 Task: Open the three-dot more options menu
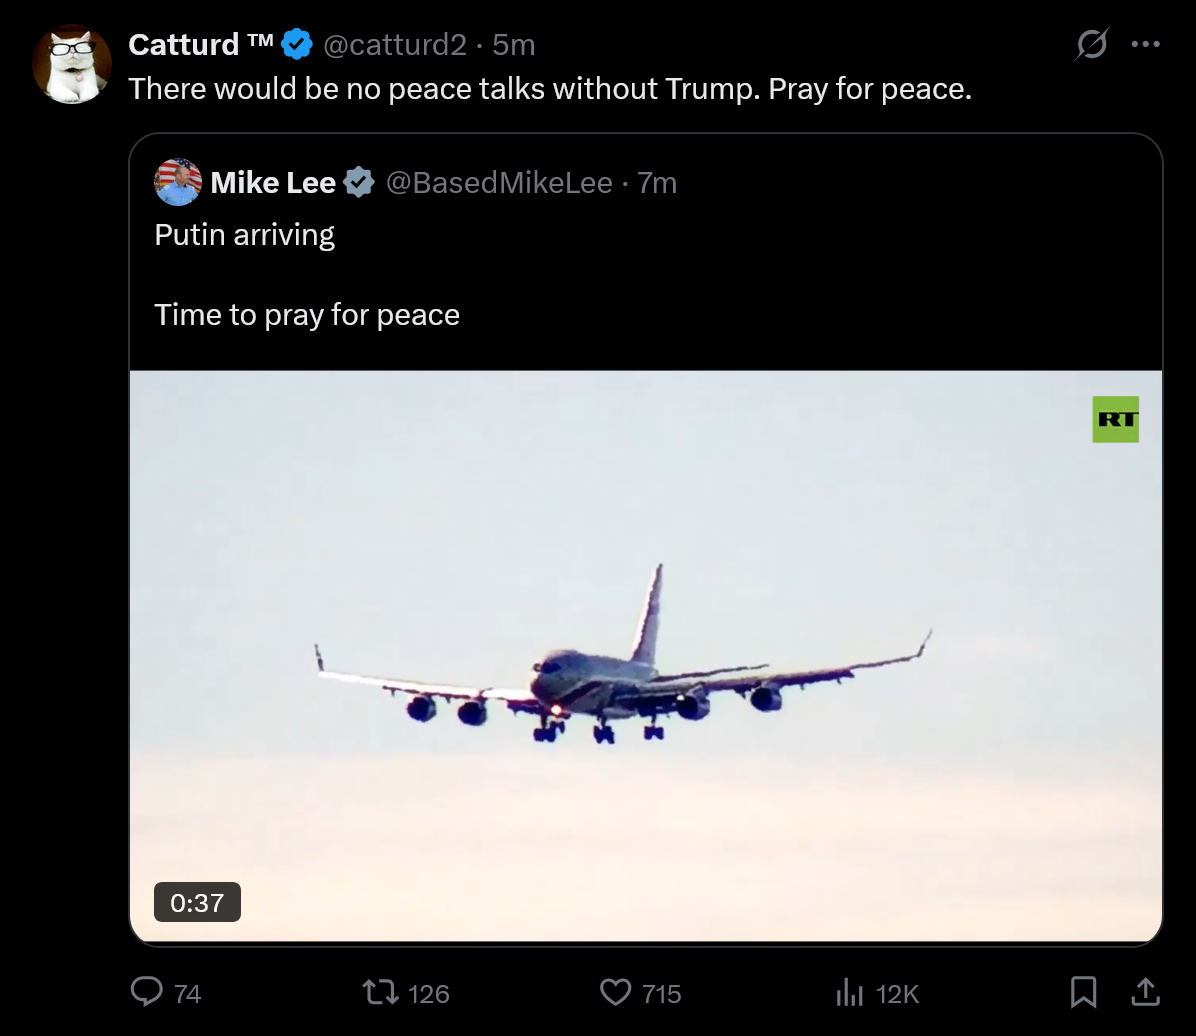coord(1145,44)
